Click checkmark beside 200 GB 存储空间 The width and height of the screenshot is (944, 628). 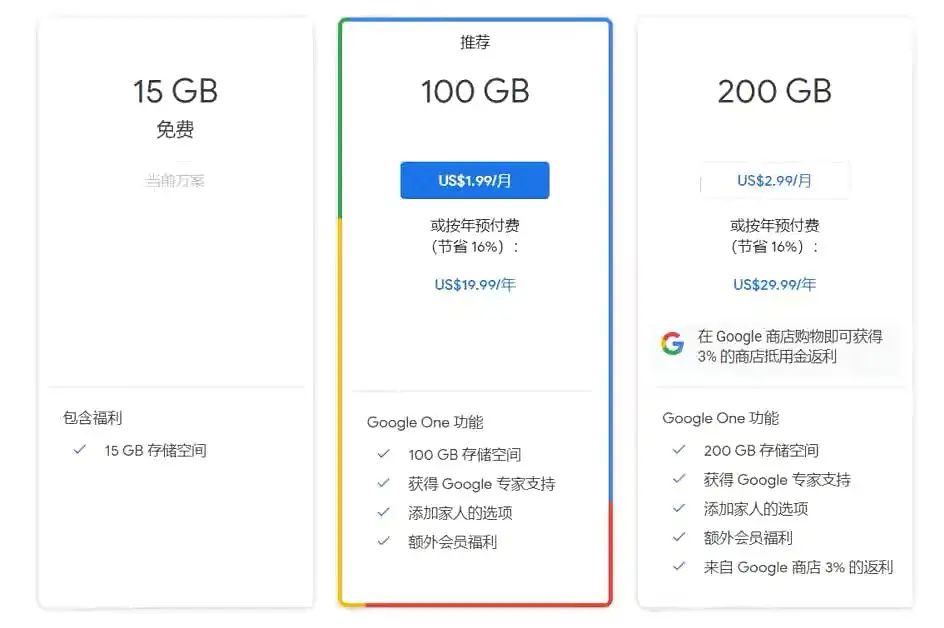(680, 450)
